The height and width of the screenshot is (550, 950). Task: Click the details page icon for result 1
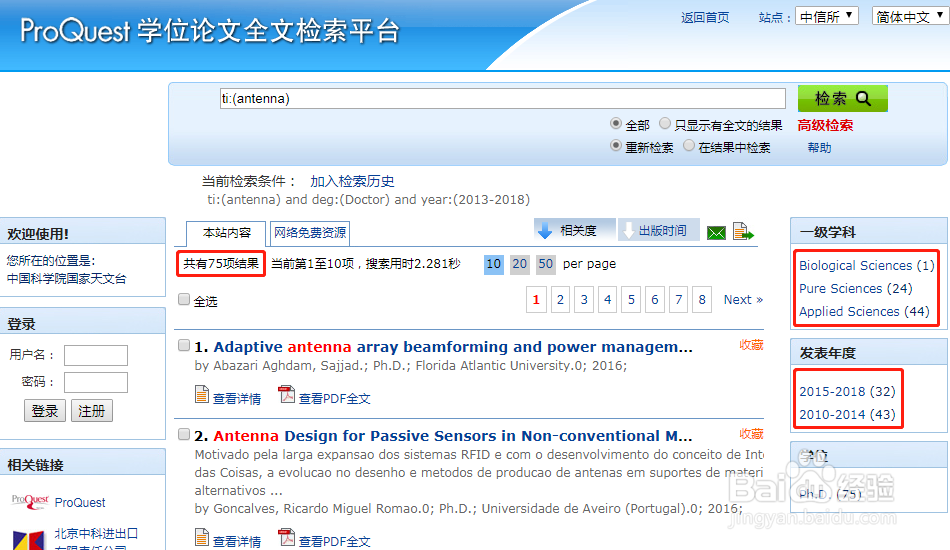202,394
